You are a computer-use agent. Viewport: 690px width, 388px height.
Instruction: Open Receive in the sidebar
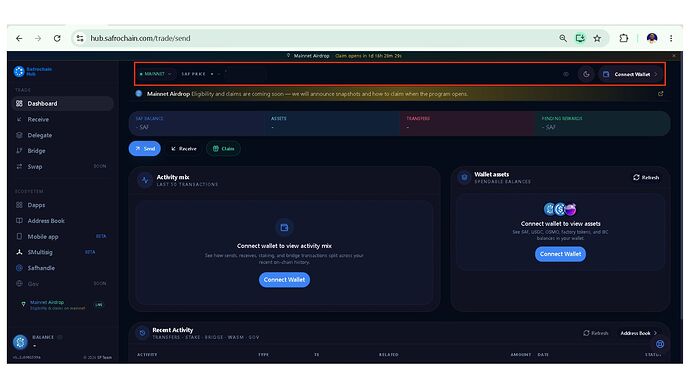point(62,119)
